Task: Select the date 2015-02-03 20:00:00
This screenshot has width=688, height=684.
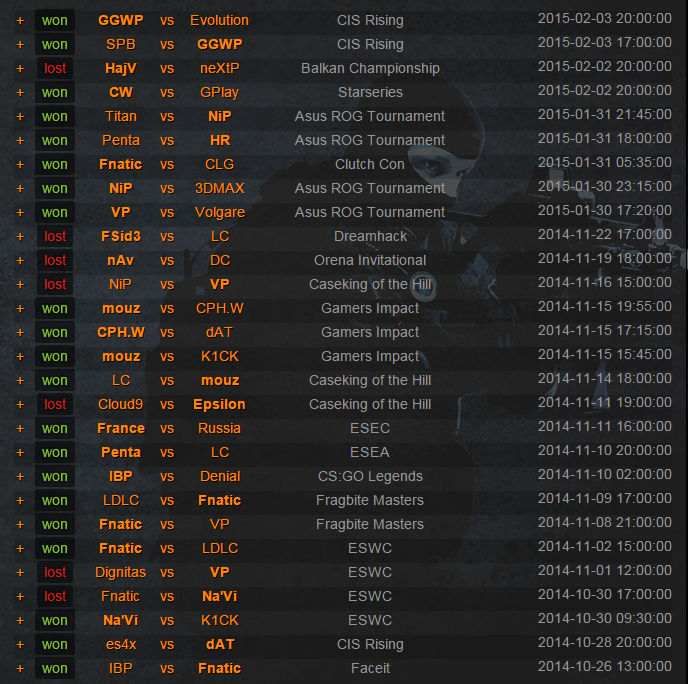Action: 605,18
